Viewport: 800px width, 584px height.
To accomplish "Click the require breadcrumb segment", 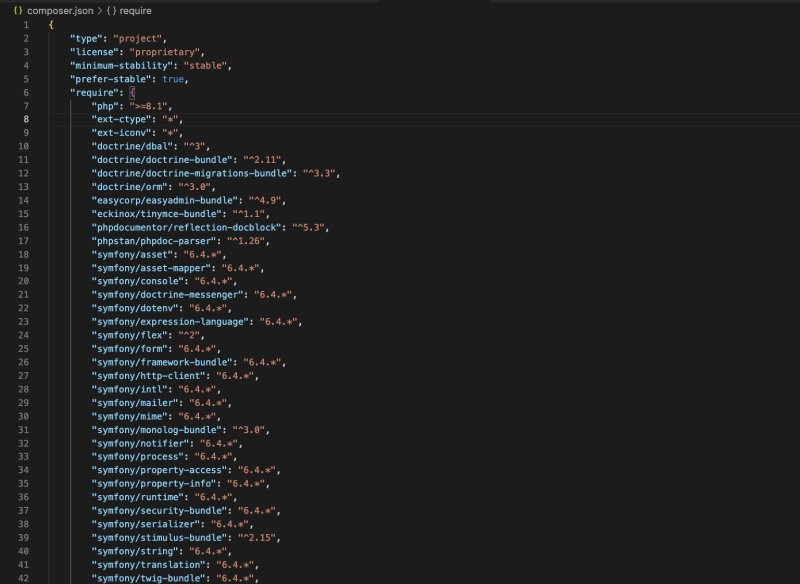I will tap(135, 11).
